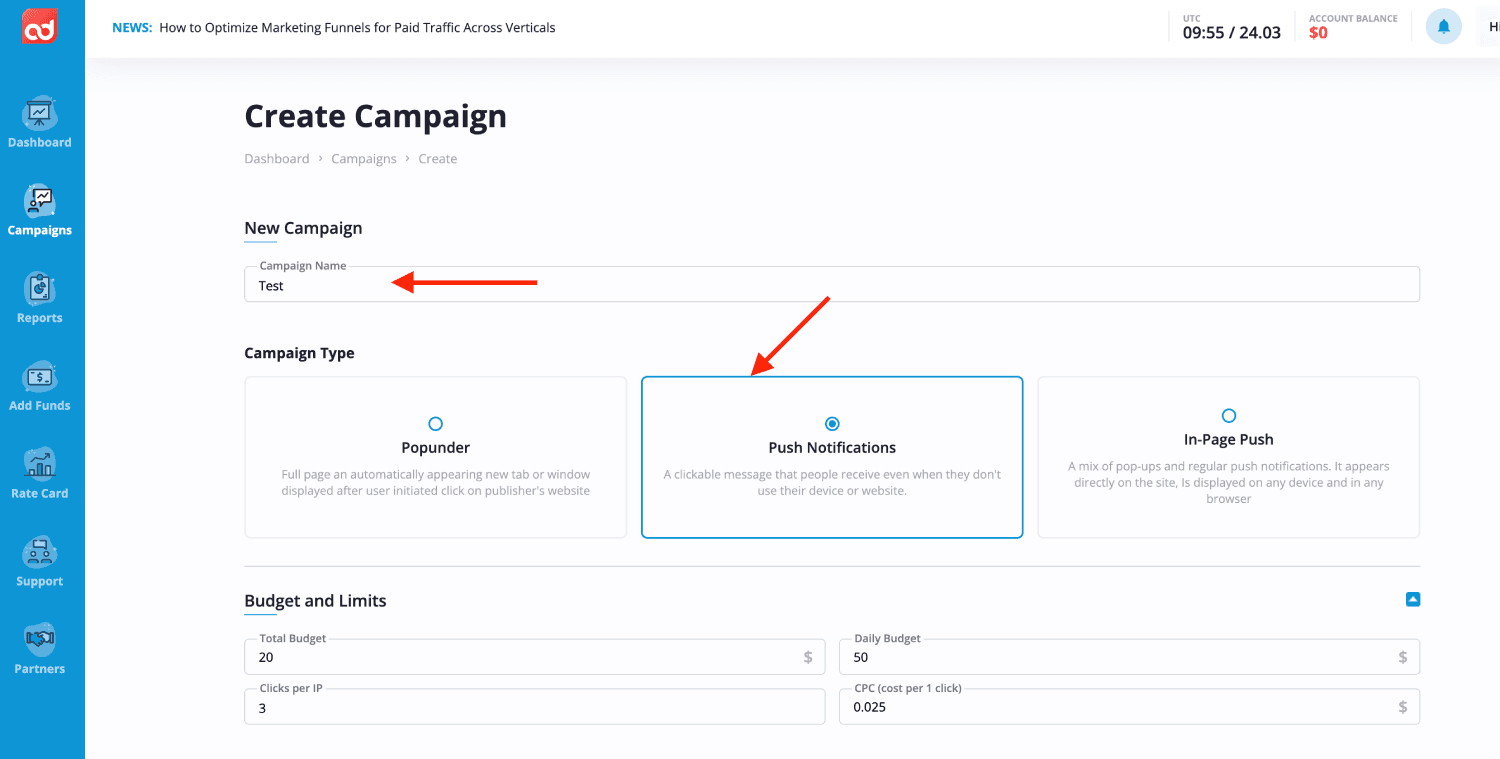The width and height of the screenshot is (1500, 759).
Task: Open the notifications bell
Action: 1444,27
